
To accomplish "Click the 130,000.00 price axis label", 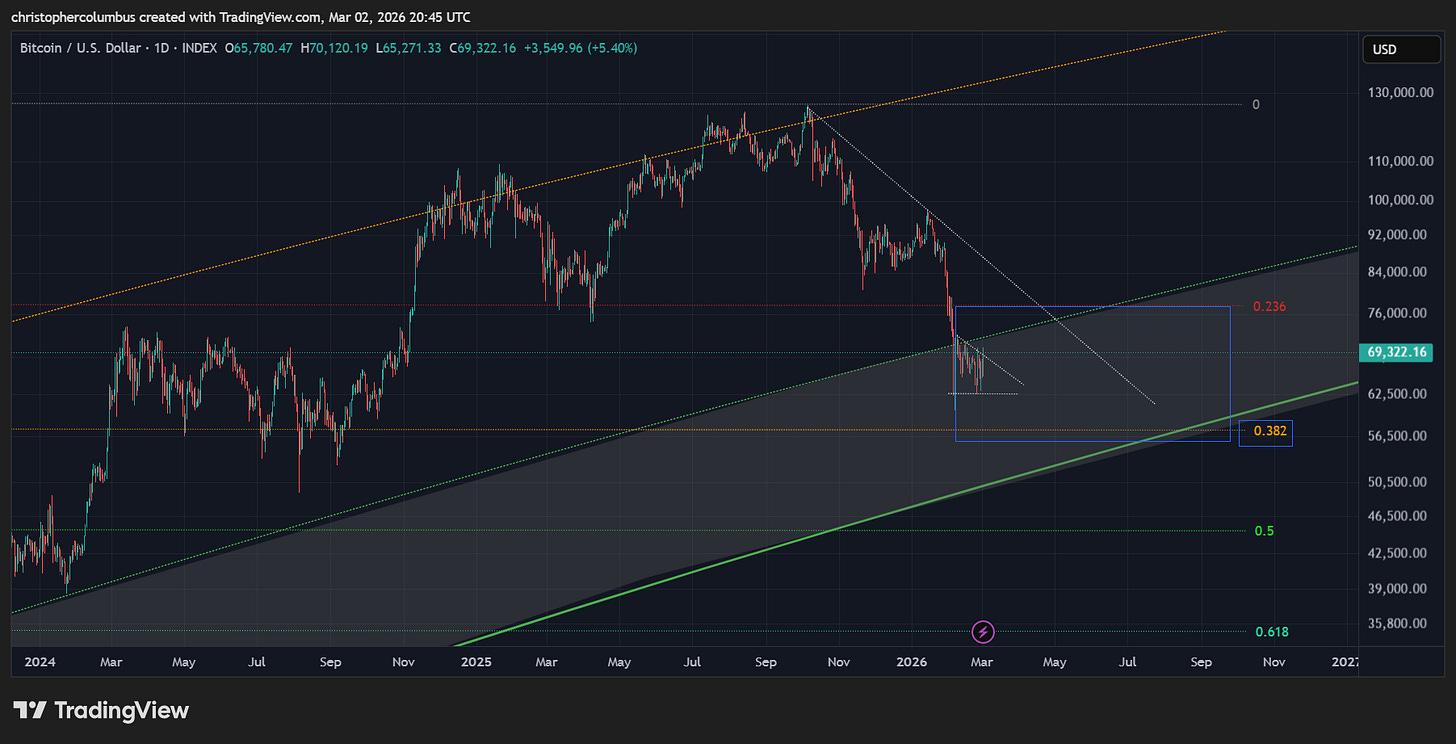I will 1400,93.
